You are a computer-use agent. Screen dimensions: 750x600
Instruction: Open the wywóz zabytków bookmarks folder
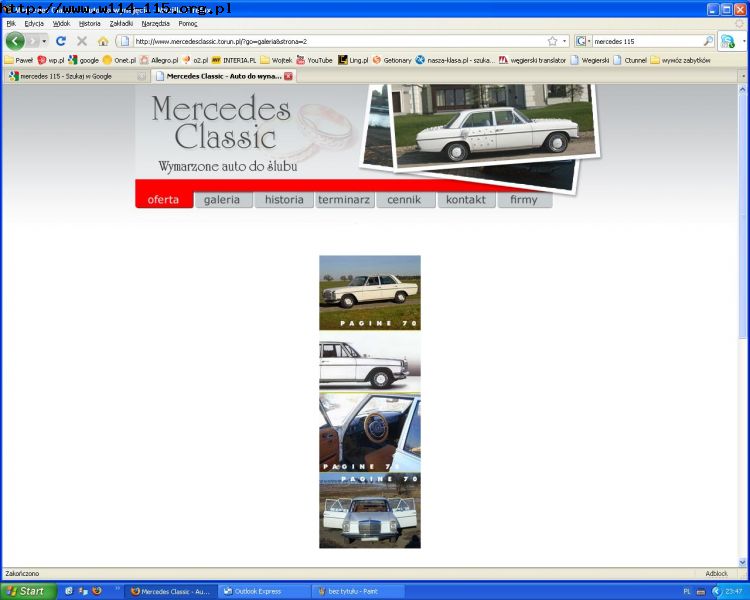tap(680, 60)
